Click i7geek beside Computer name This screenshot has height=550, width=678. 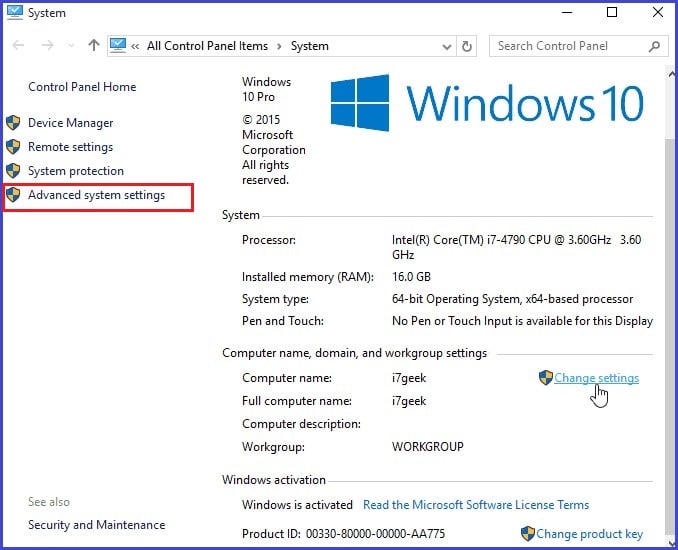[x=409, y=378]
